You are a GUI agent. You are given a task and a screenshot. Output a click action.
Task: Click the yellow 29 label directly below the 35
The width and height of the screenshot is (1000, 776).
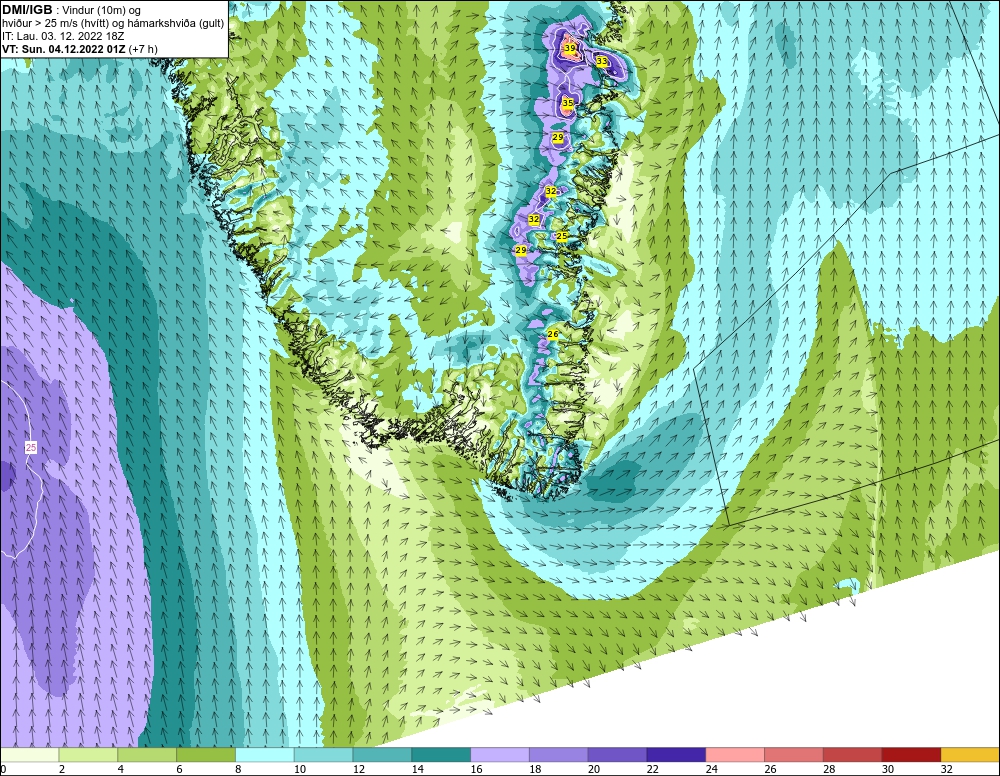558,138
